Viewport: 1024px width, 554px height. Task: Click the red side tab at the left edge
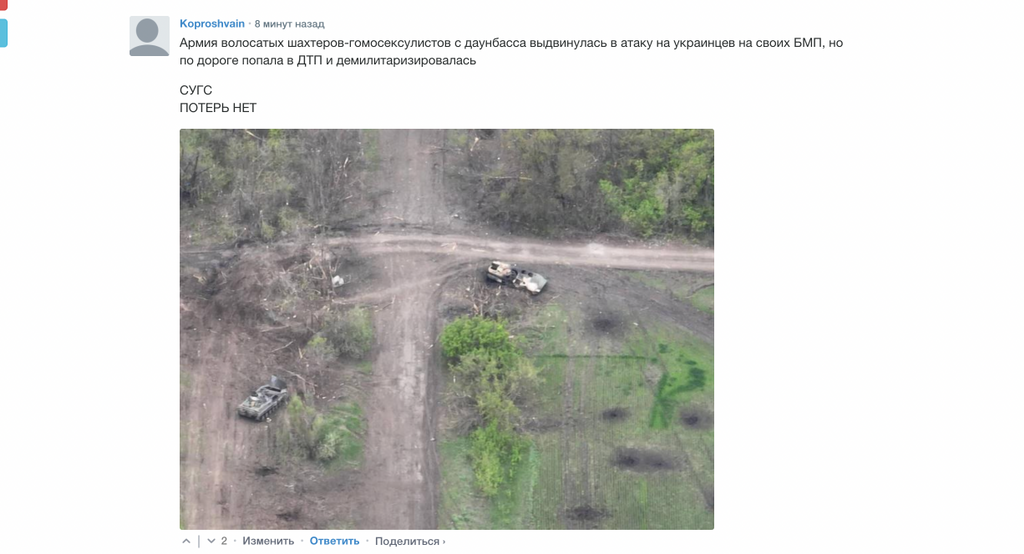(3, 5)
